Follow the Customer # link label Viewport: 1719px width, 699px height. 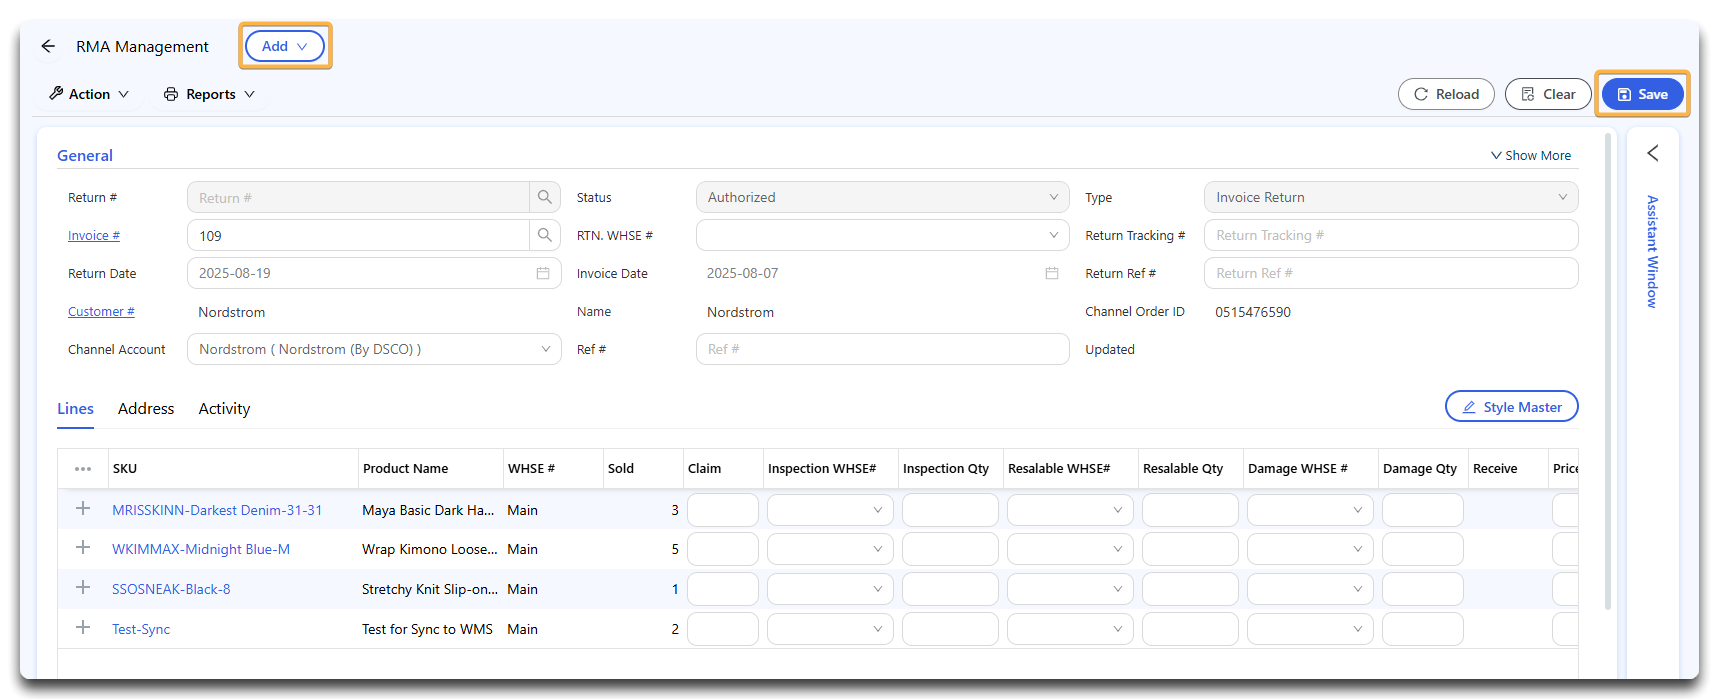coord(101,311)
